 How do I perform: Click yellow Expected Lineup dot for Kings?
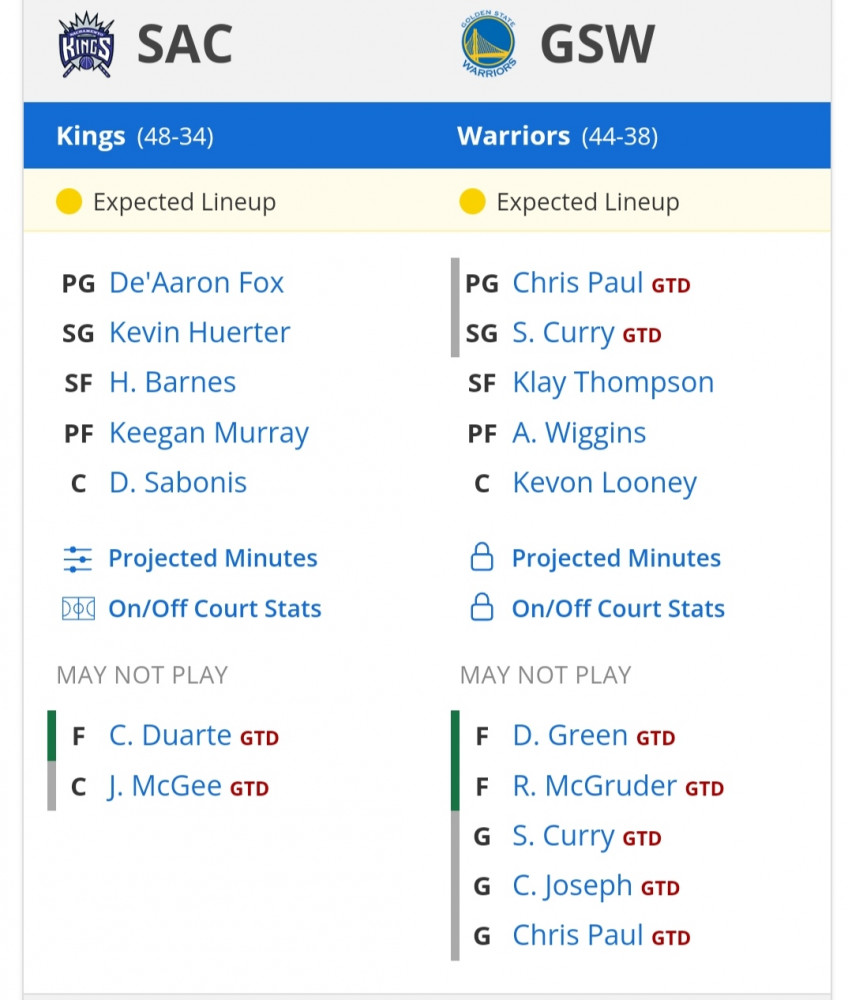[69, 202]
